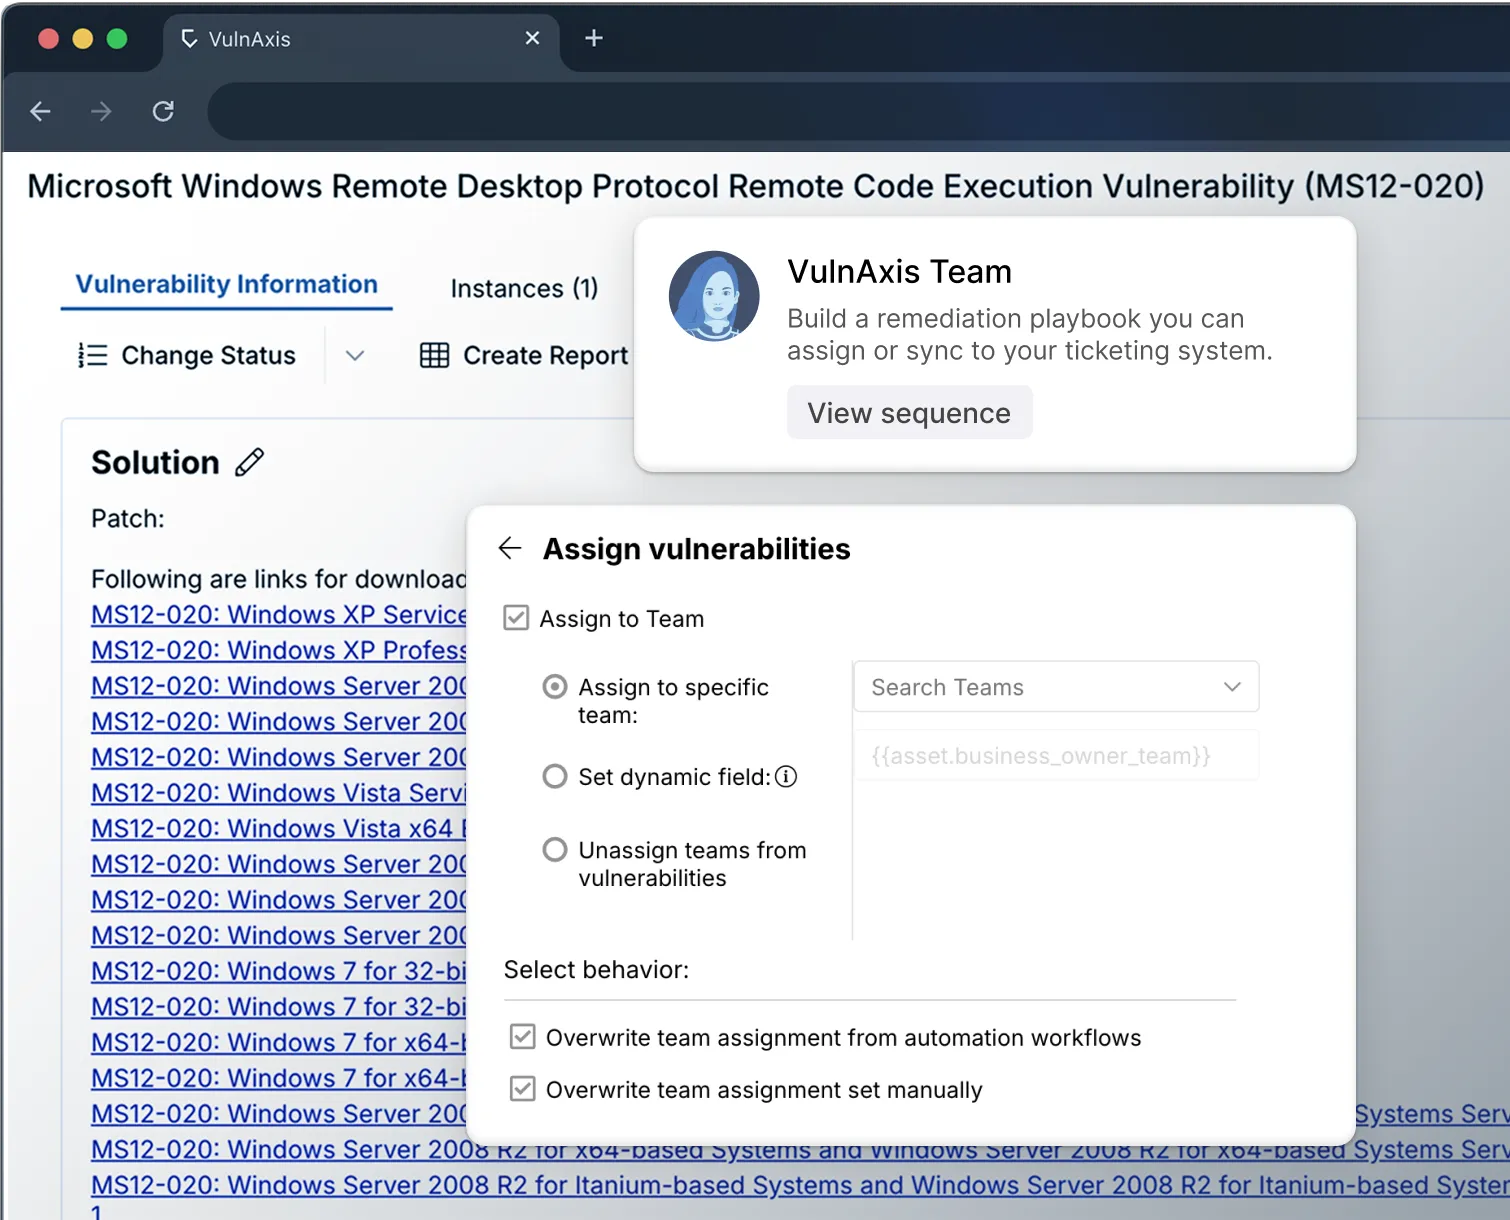Click the VulnAxis Team avatar

[714, 296]
